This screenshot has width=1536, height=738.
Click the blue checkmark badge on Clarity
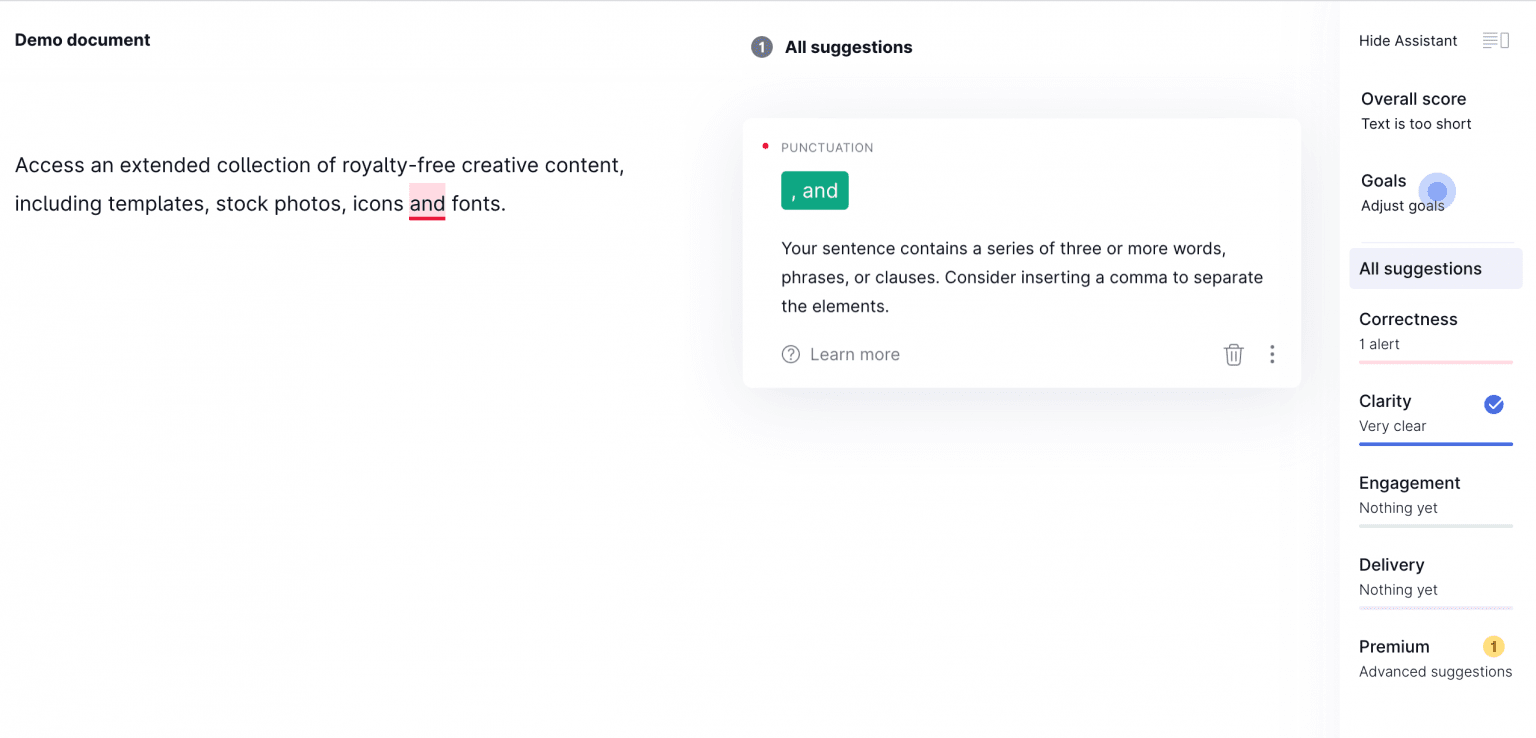point(1494,404)
